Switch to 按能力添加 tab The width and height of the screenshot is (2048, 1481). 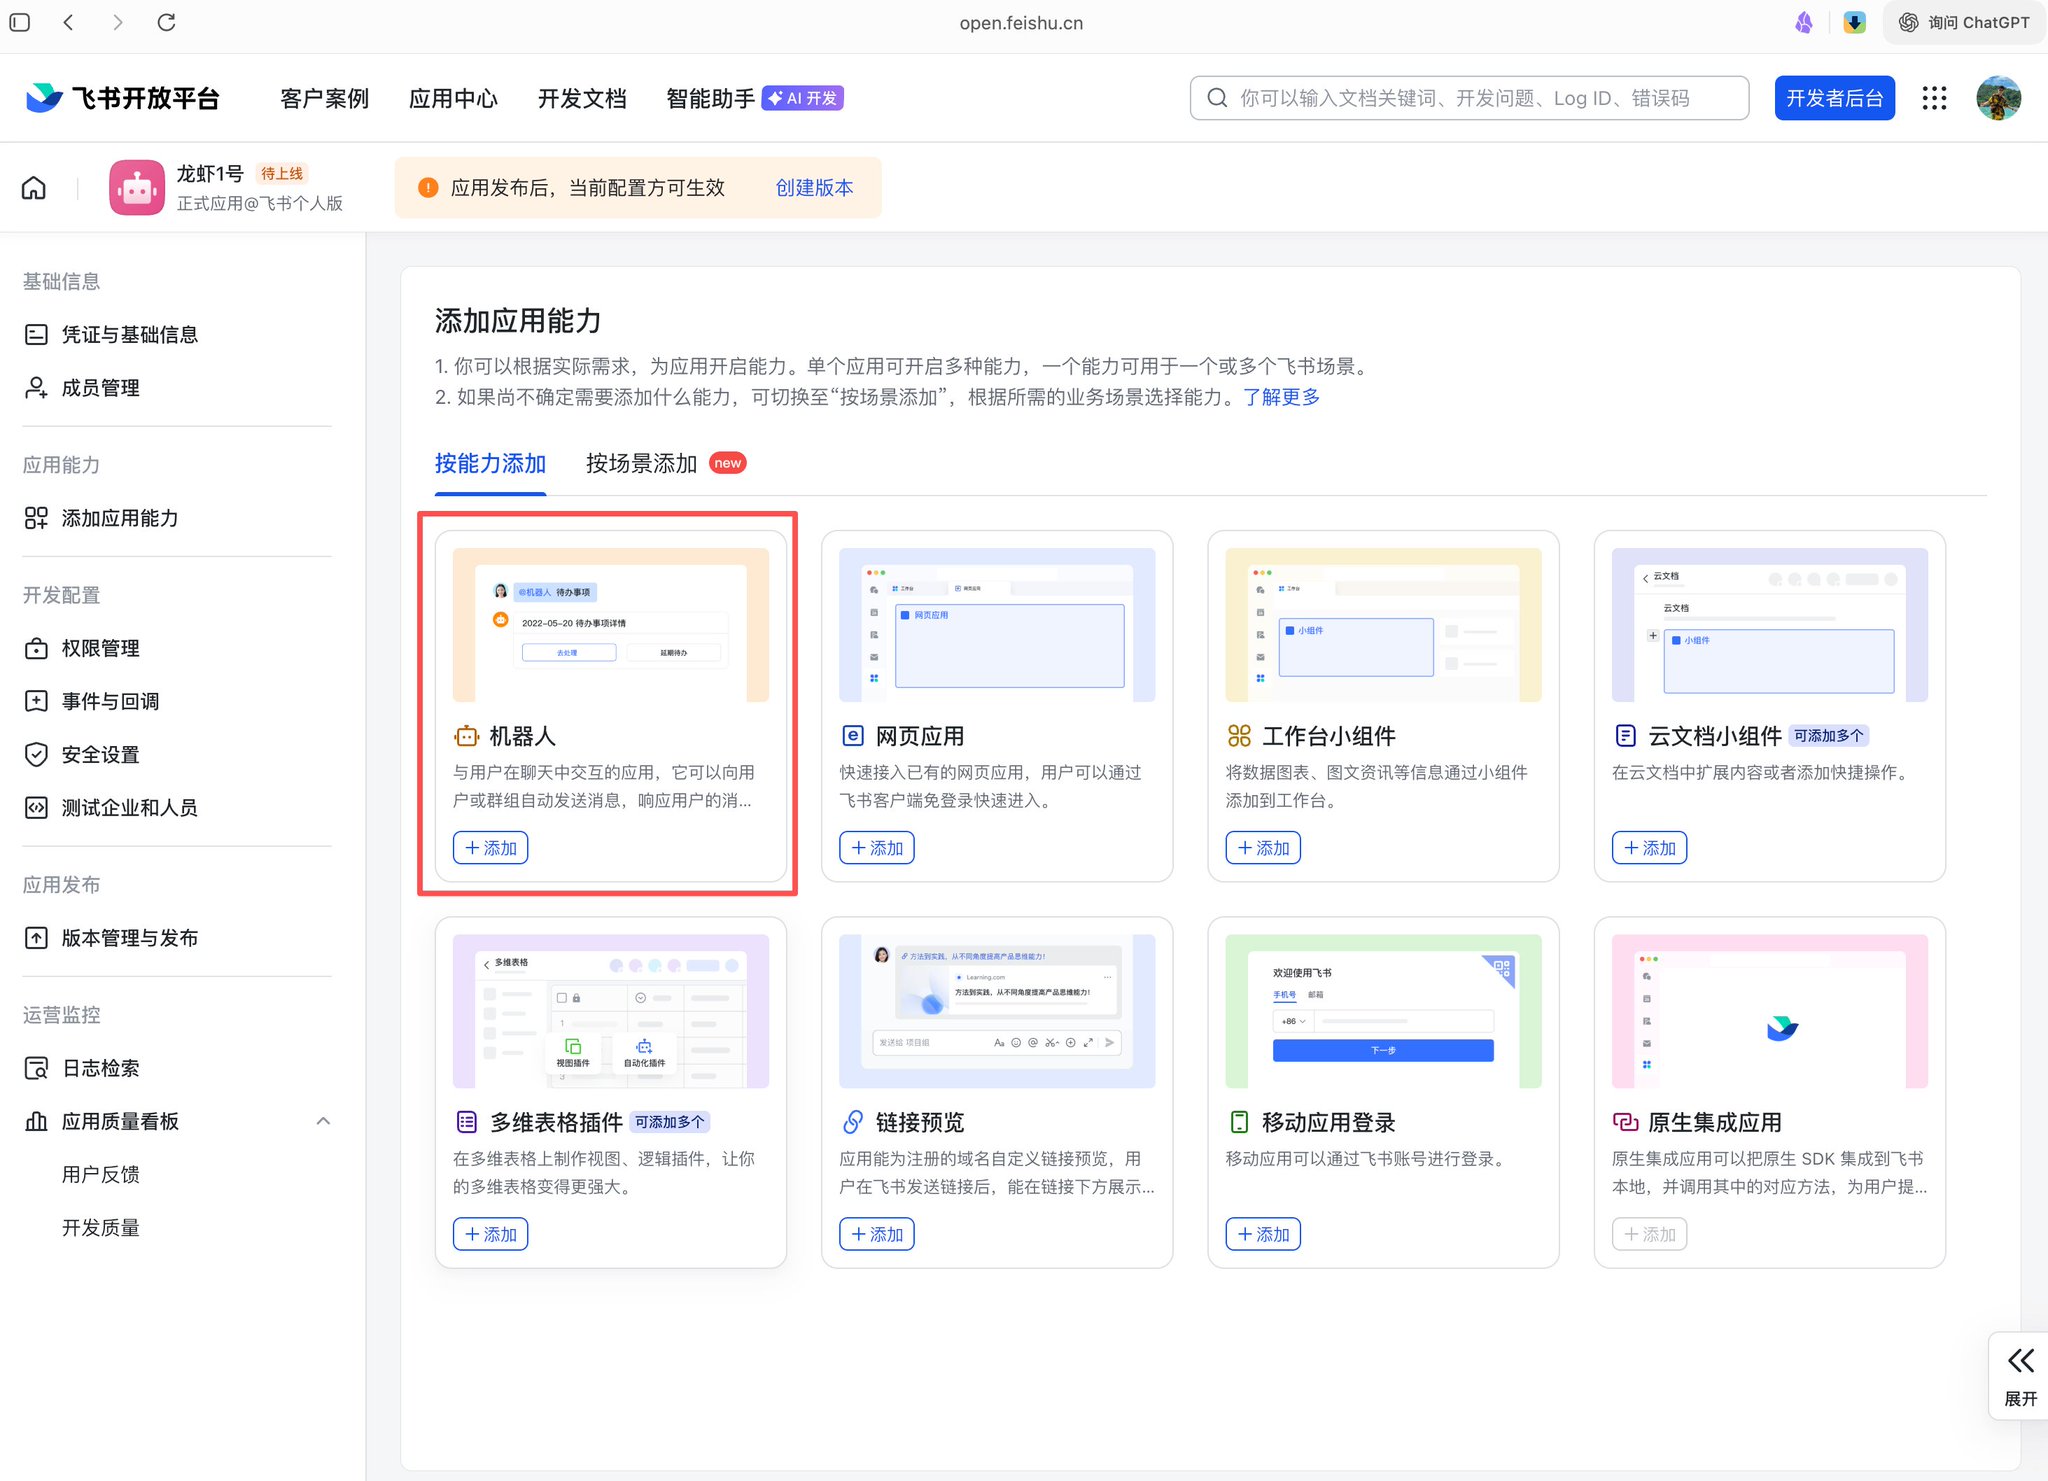490,463
